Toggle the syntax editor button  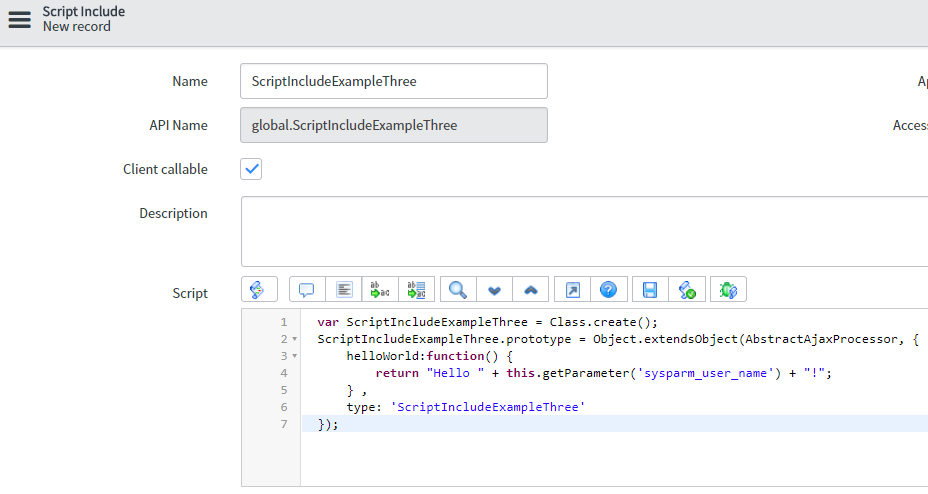tap(258, 290)
